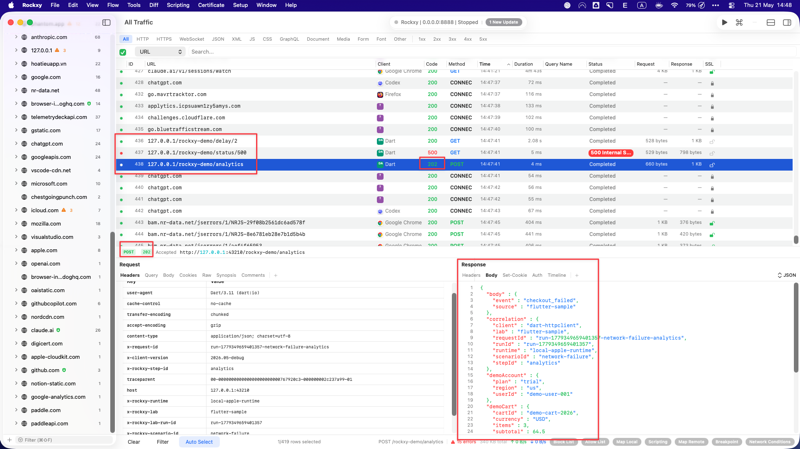Click the sidebar filter field
800x449 pixels.
(x=64, y=440)
